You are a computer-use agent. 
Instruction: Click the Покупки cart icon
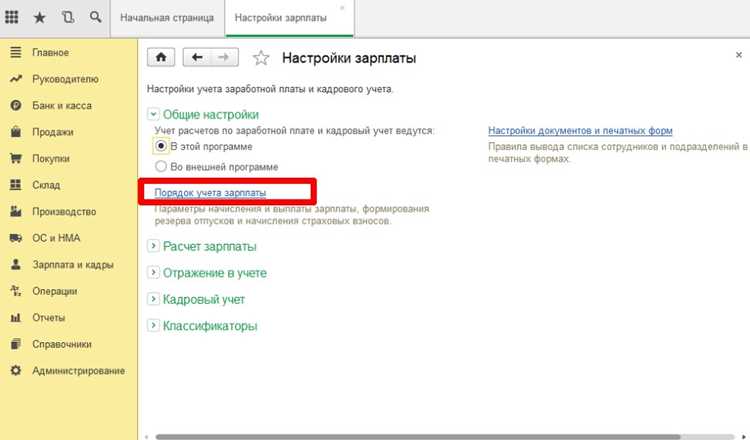[16, 158]
